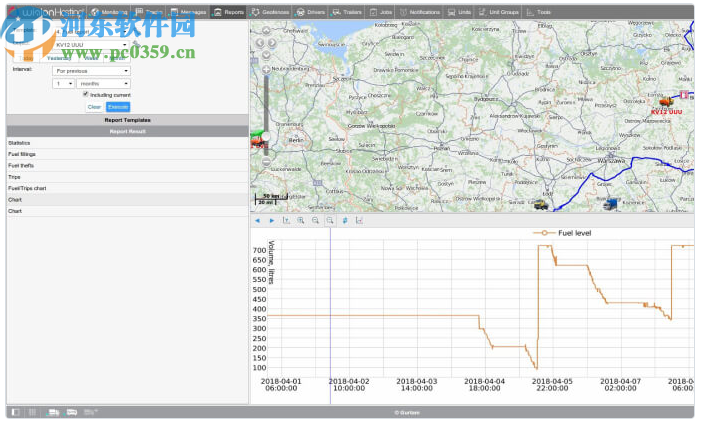Click the chart vertical time cursor line
This screenshot has height=422, width=714.
331,315
